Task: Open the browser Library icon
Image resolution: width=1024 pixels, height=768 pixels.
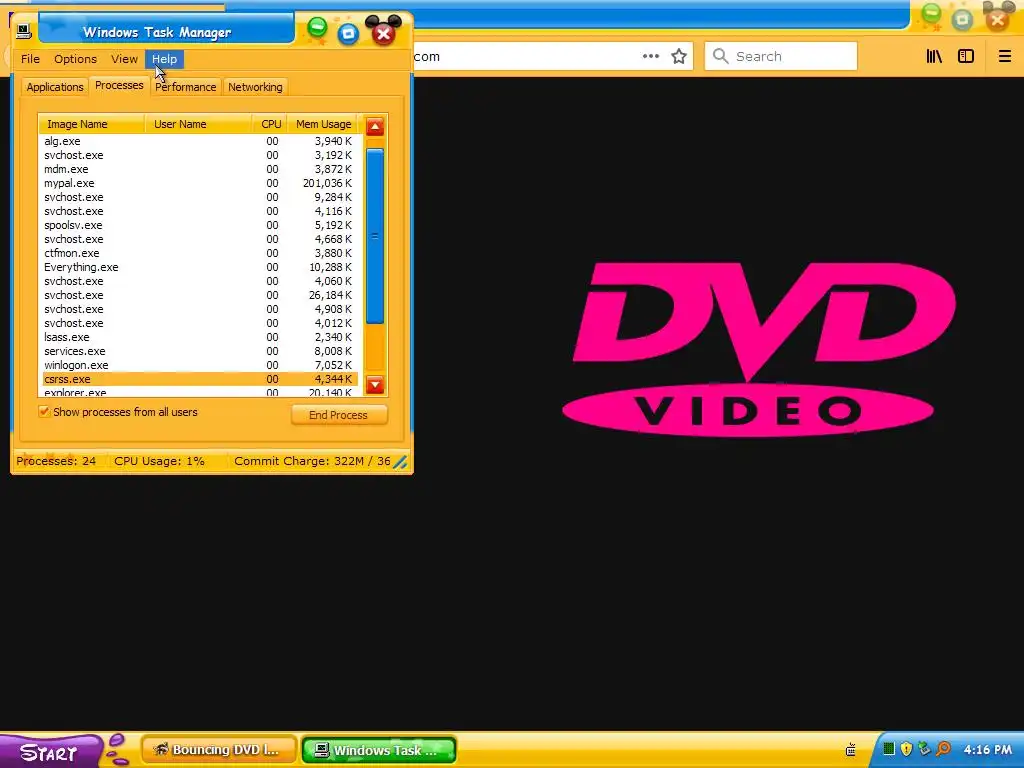Action: (x=935, y=56)
